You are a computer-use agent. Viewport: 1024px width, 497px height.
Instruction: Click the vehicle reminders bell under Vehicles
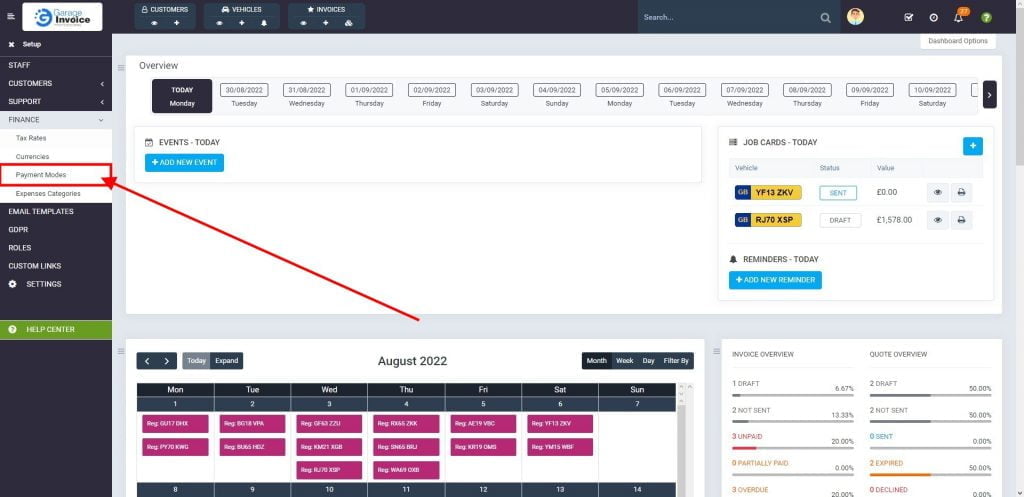click(x=264, y=22)
